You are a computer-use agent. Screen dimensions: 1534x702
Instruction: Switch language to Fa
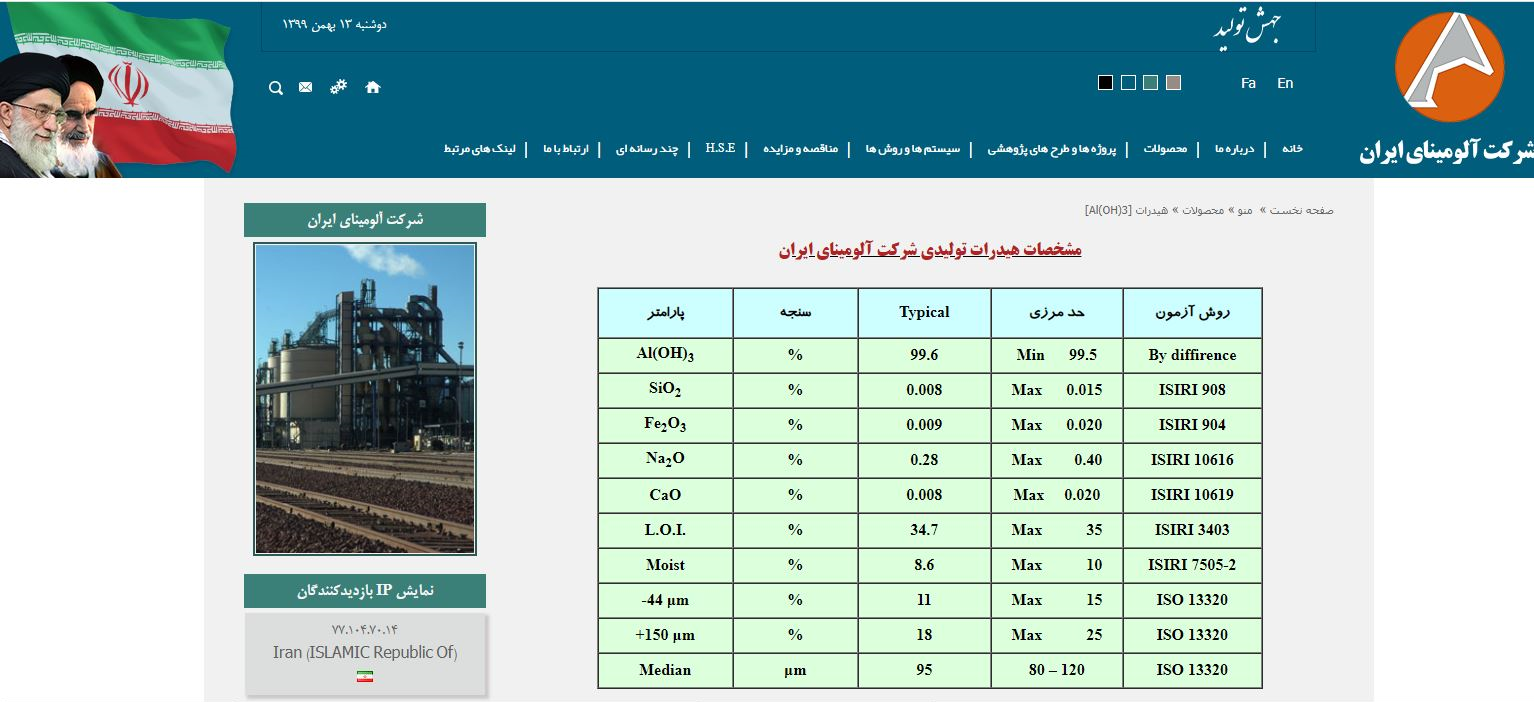click(x=1248, y=83)
